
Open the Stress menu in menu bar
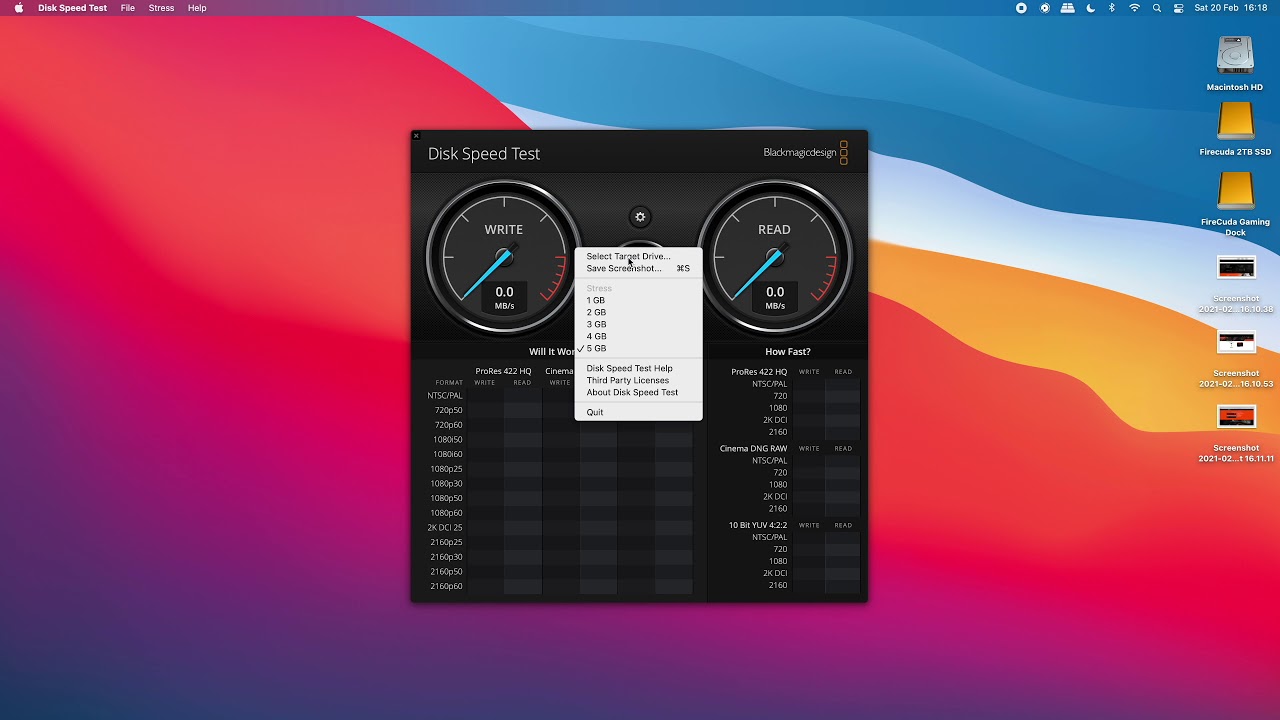click(161, 8)
